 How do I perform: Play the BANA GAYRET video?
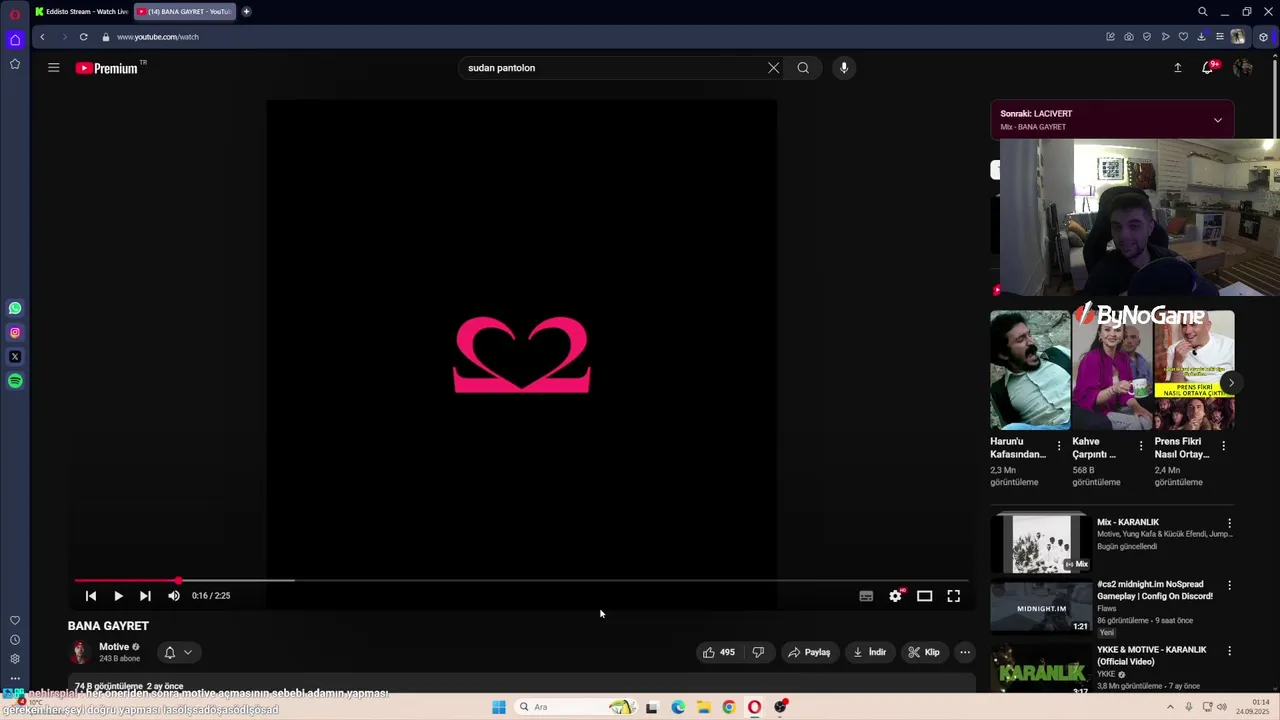point(118,596)
